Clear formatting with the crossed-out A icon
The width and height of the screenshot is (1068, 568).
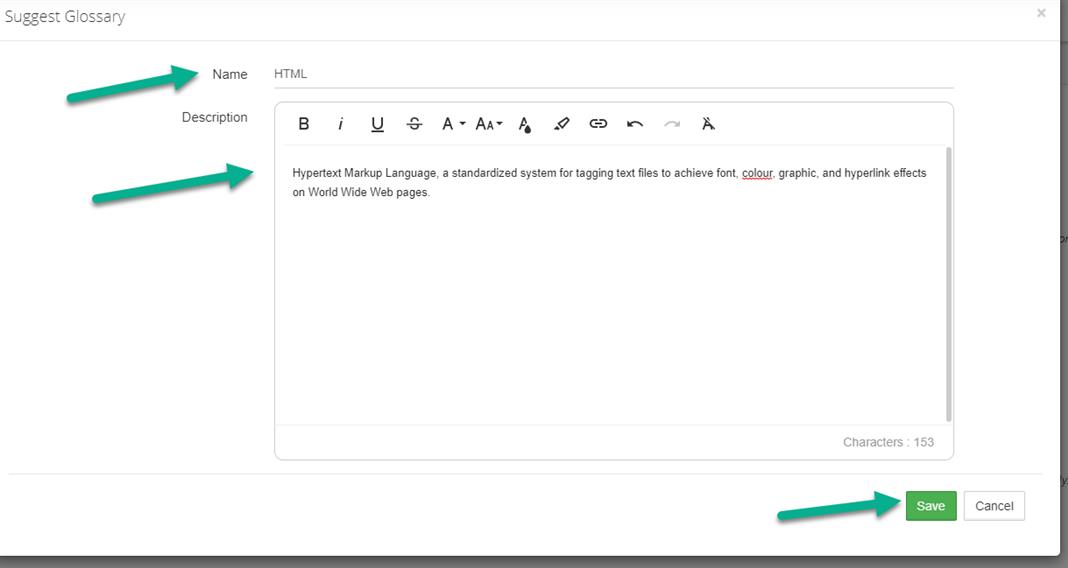pyautogui.click(x=708, y=124)
